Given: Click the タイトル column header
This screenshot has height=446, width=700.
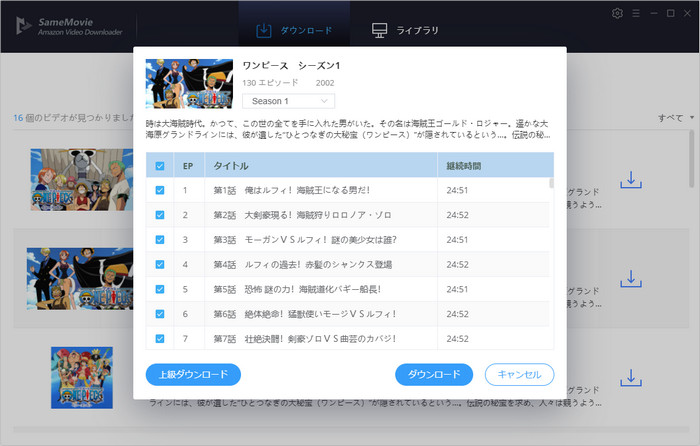Looking at the screenshot, I should pyautogui.click(x=321, y=166).
